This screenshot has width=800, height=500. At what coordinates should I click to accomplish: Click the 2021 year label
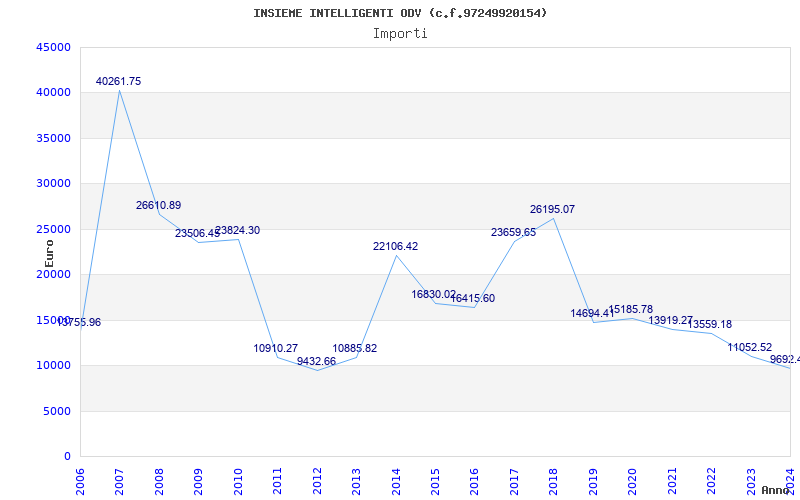(672, 481)
